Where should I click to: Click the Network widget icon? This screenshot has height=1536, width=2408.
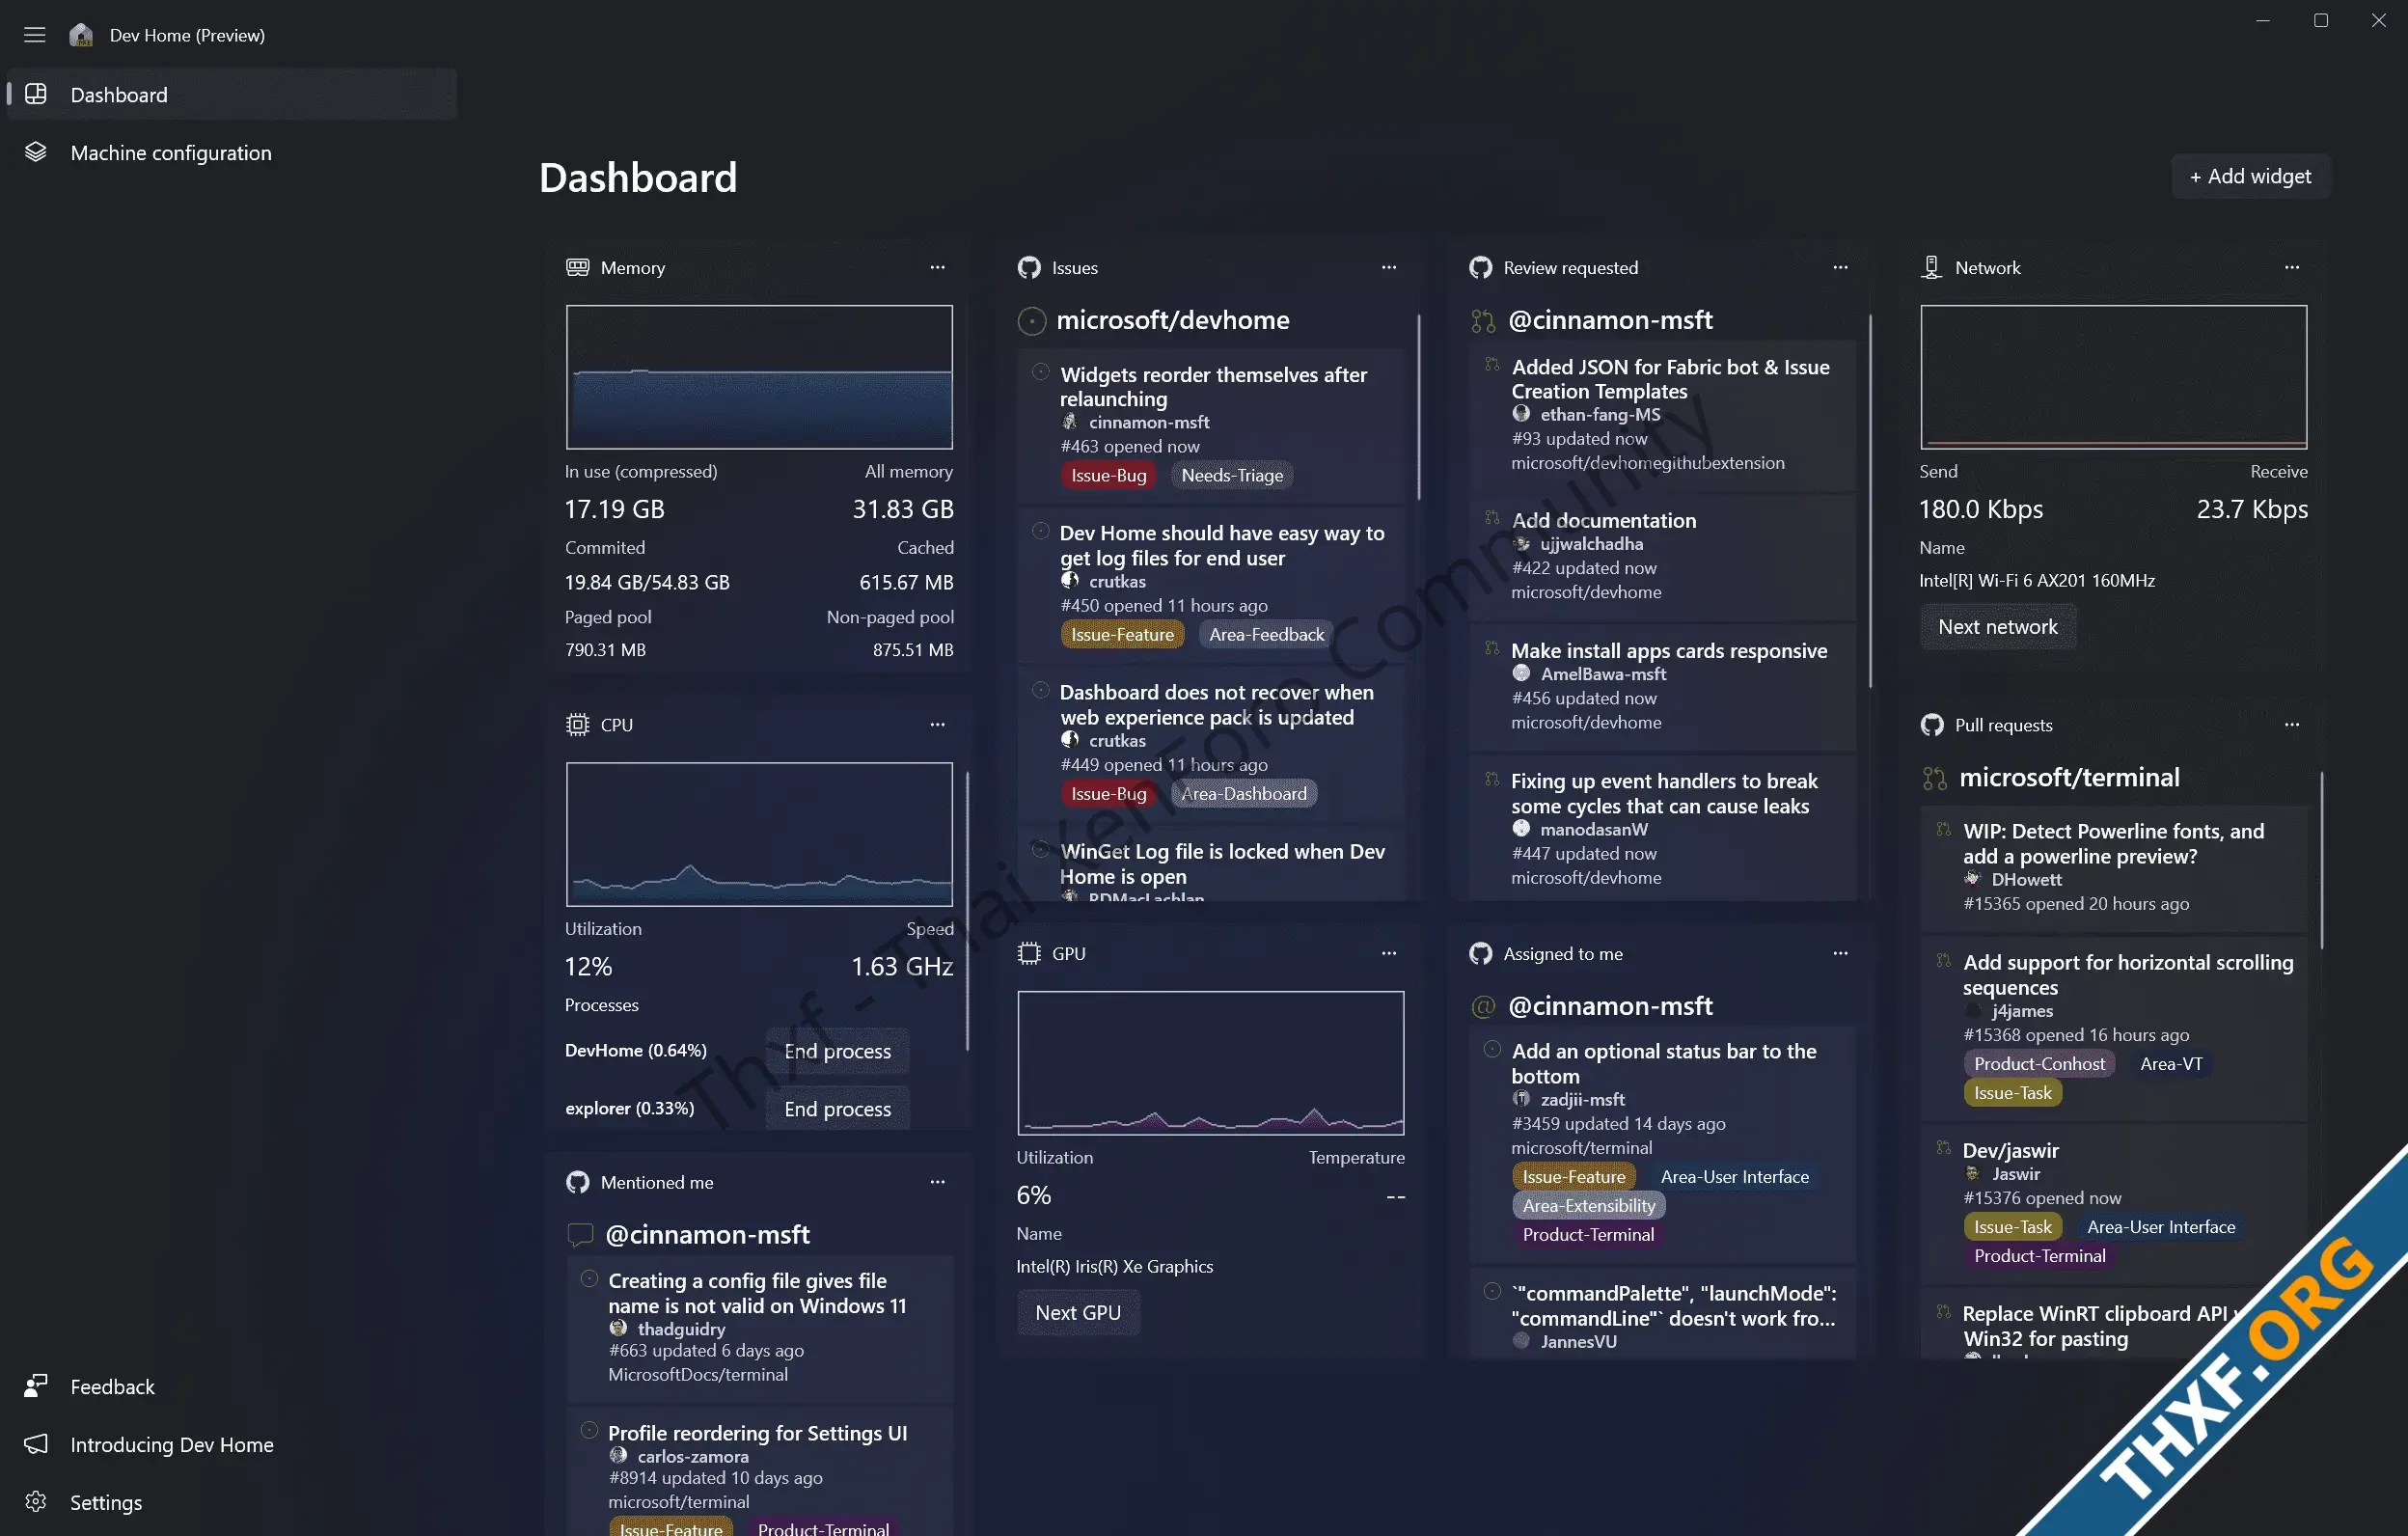[1932, 267]
